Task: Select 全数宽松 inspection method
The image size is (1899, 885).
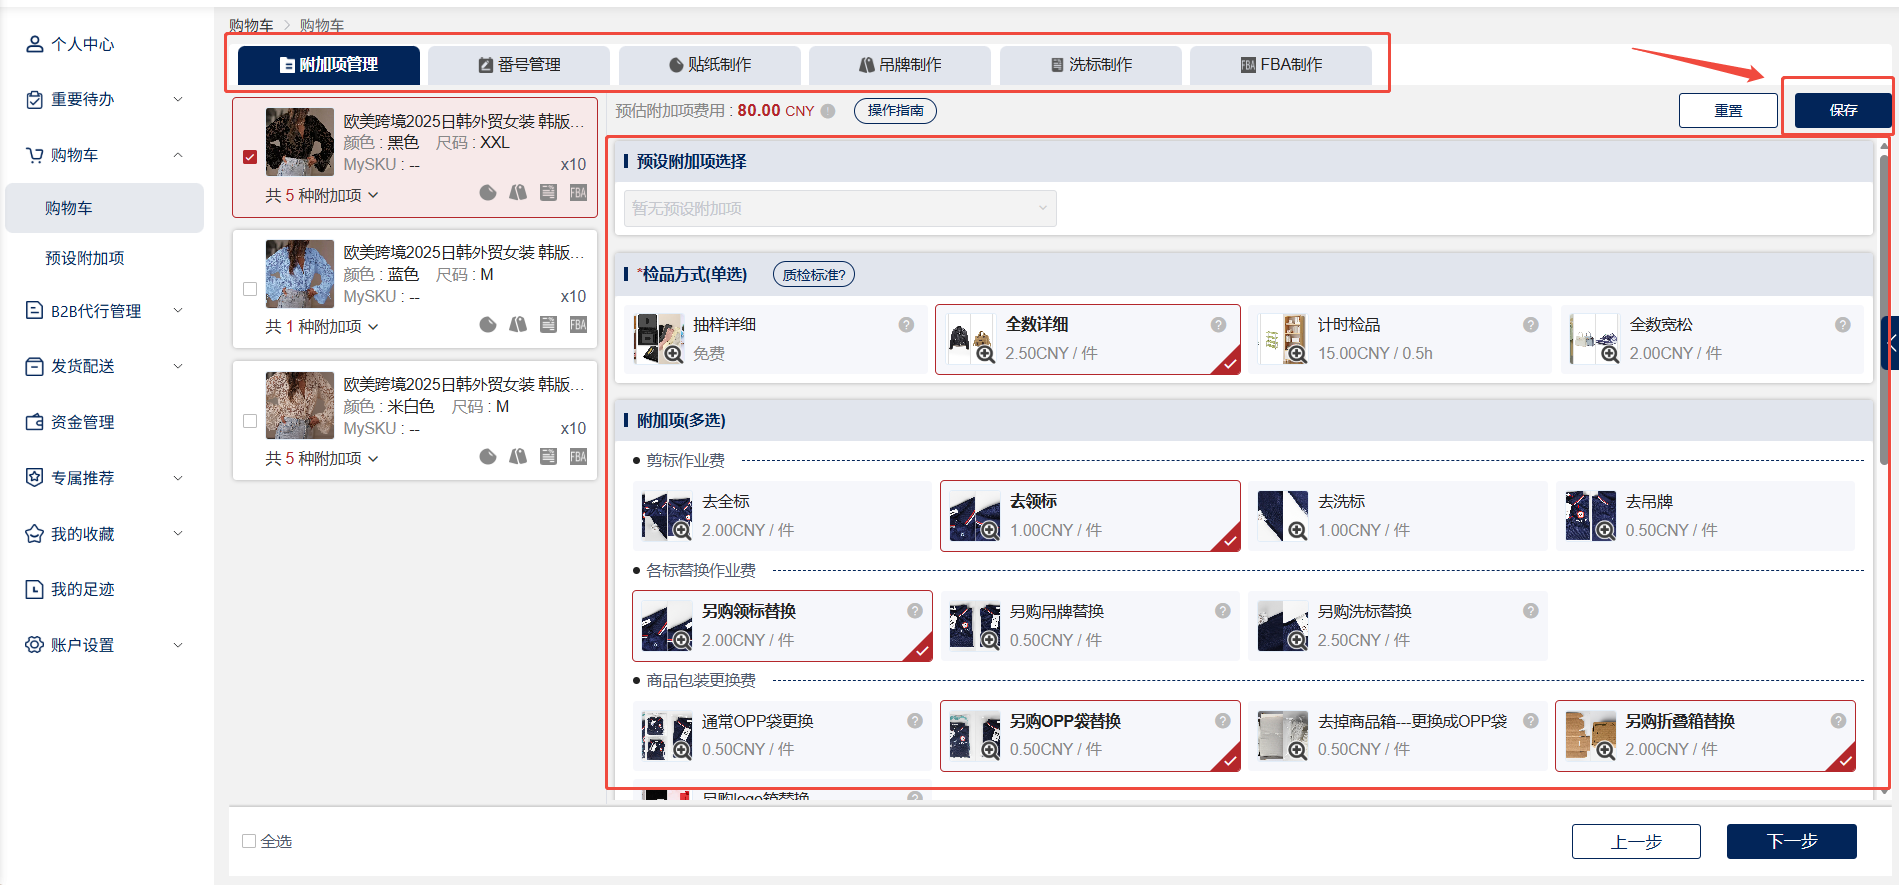Action: coord(1711,339)
